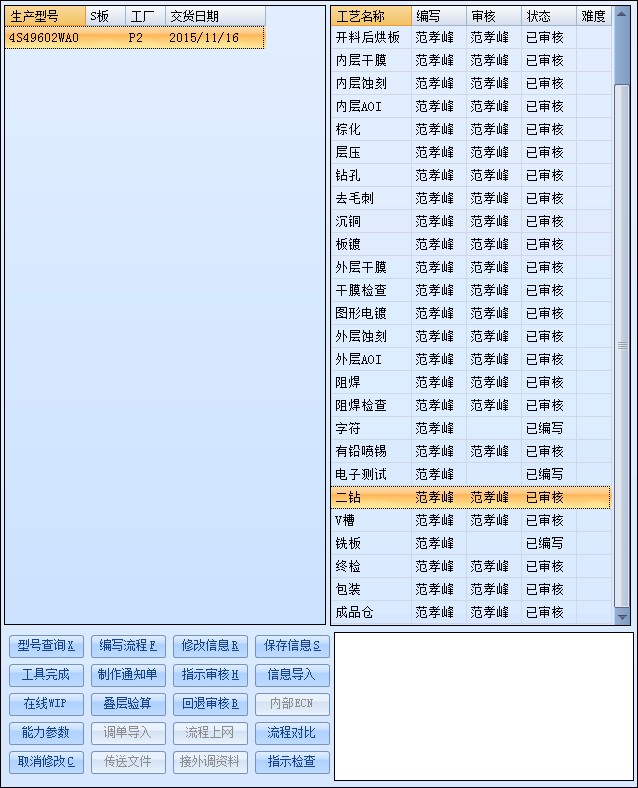Image resolution: width=638 pixels, height=788 pixels.
Task: Select the 阻焊检查 process row
Action: coord(471,406)
